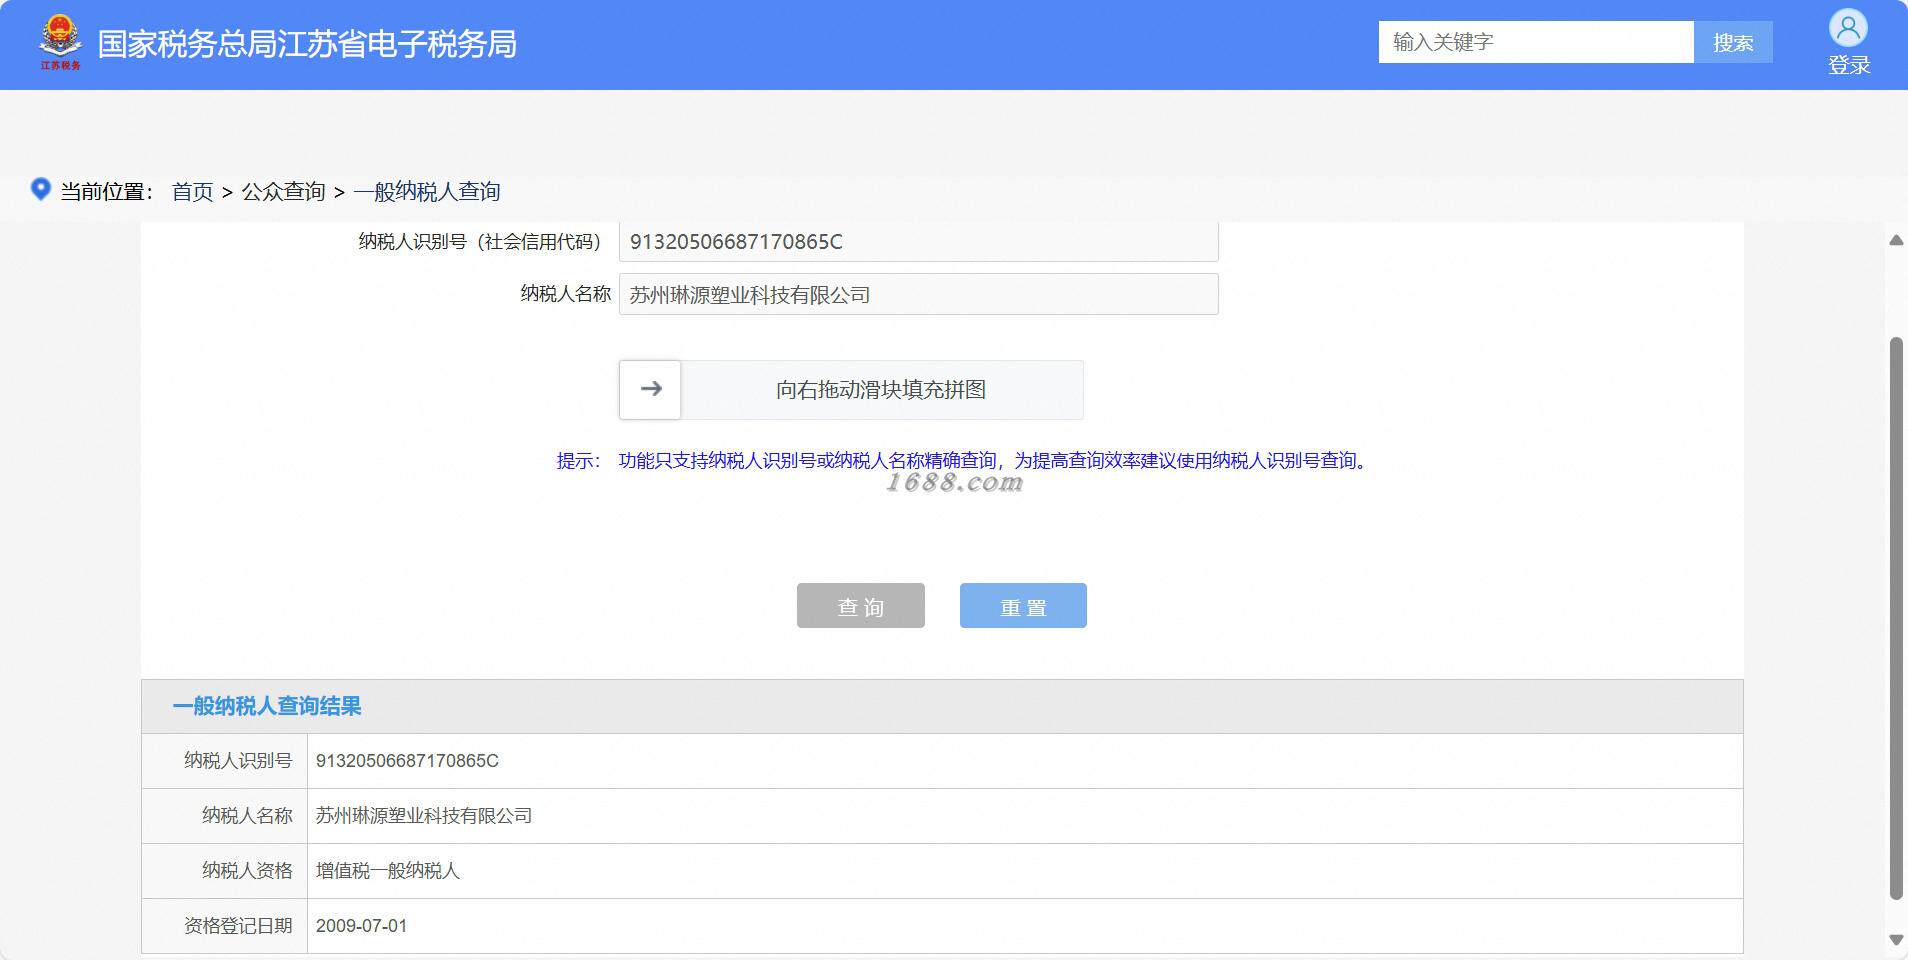Click the 资格登记日期 row label
1908x960 pixels.
238,926
